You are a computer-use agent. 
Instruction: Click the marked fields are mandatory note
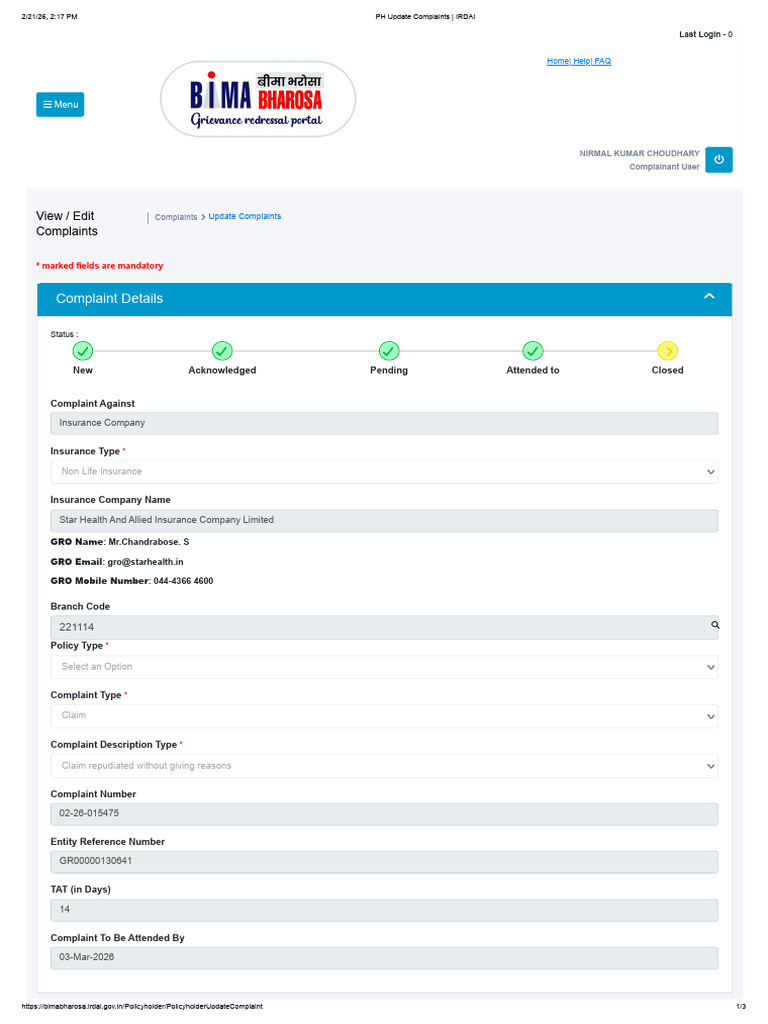pyautogui.click(x=99, y=266)
